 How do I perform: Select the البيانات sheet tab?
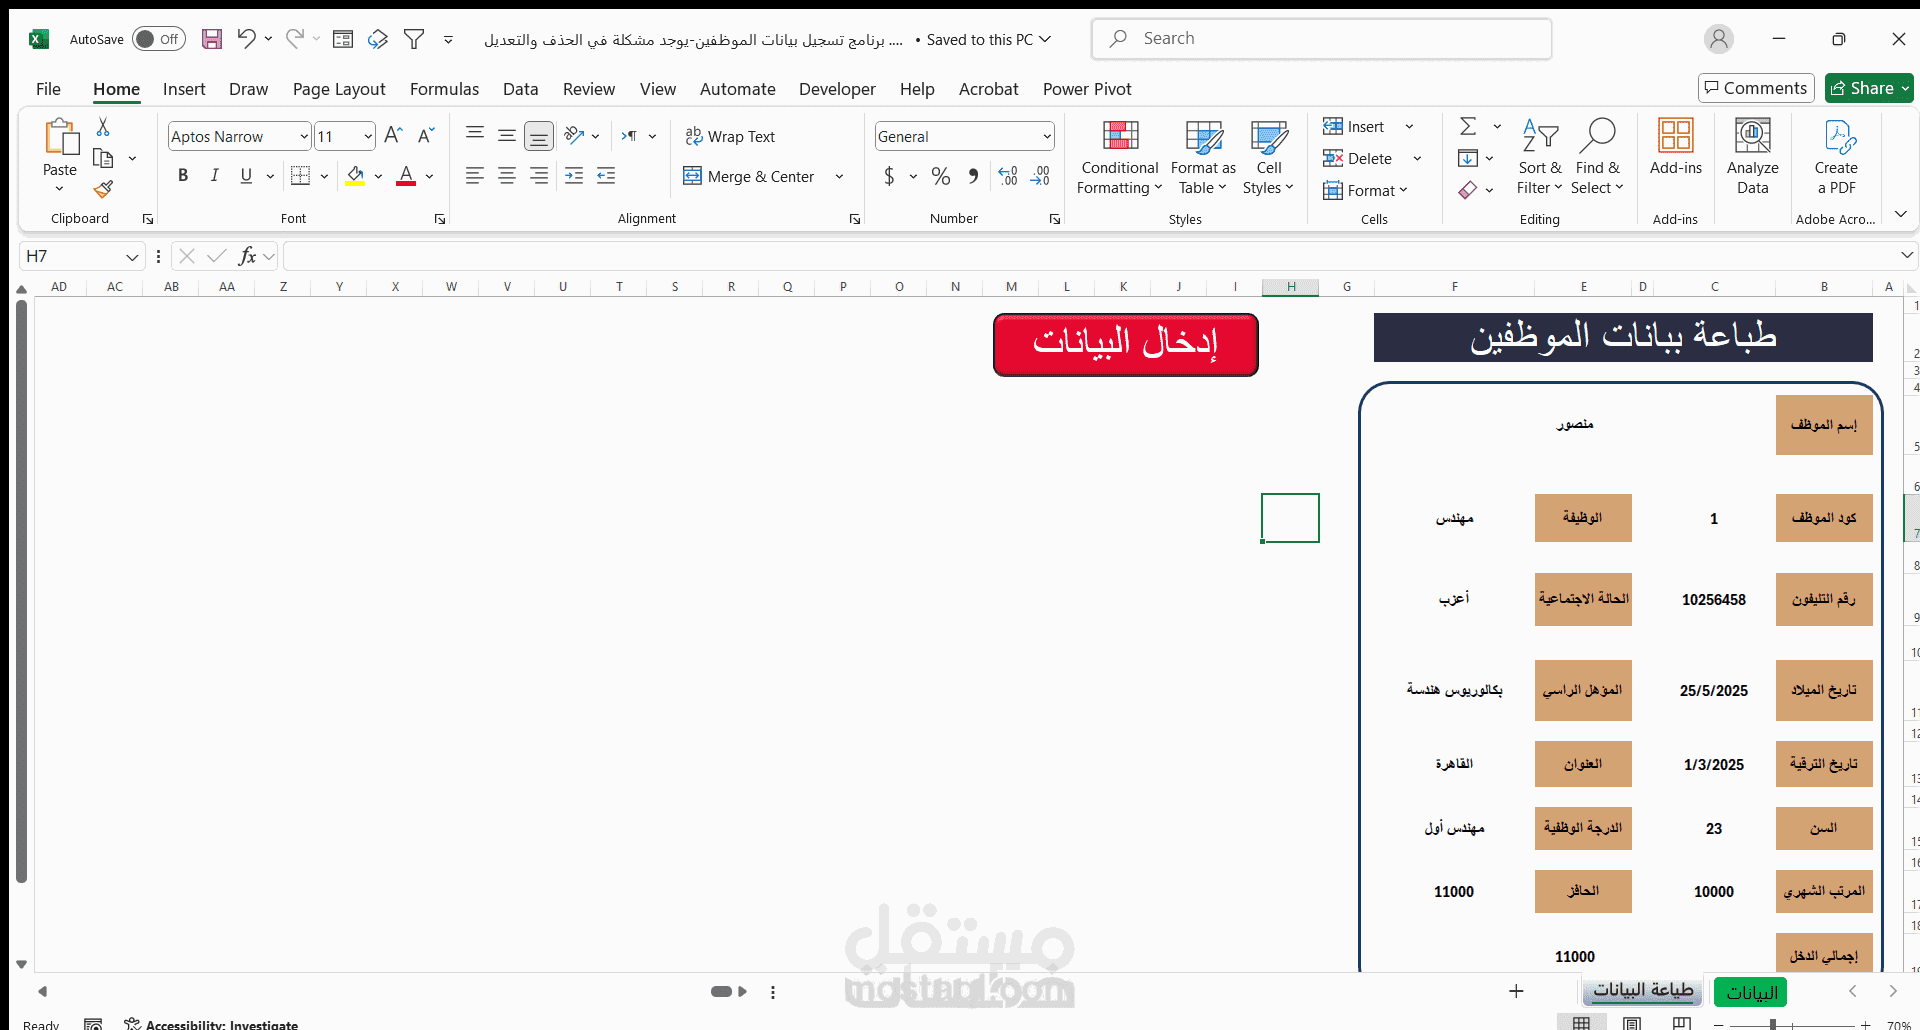point(1752,992)
